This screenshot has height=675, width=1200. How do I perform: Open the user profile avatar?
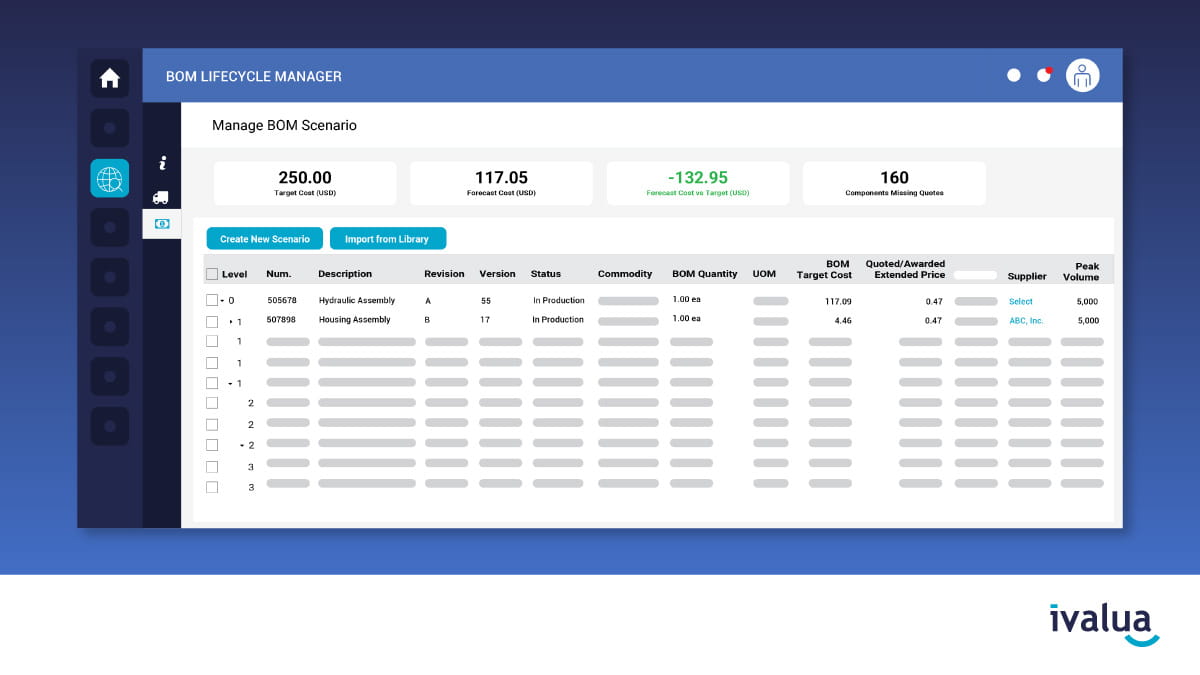pyautogui.click(x=1082, y=75)
